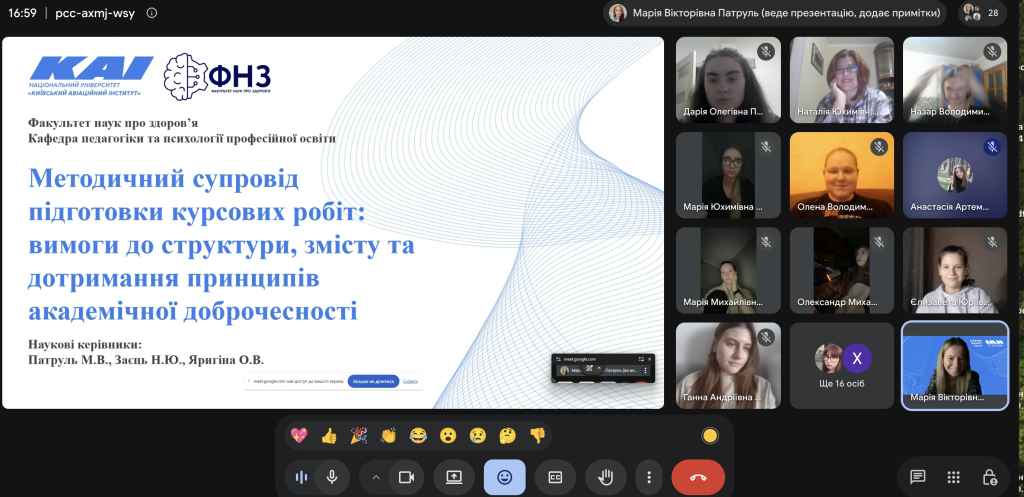This screenshot has width=1024, height=497.
Task: Send the thumbs down reaction
Action: point(537,436)
